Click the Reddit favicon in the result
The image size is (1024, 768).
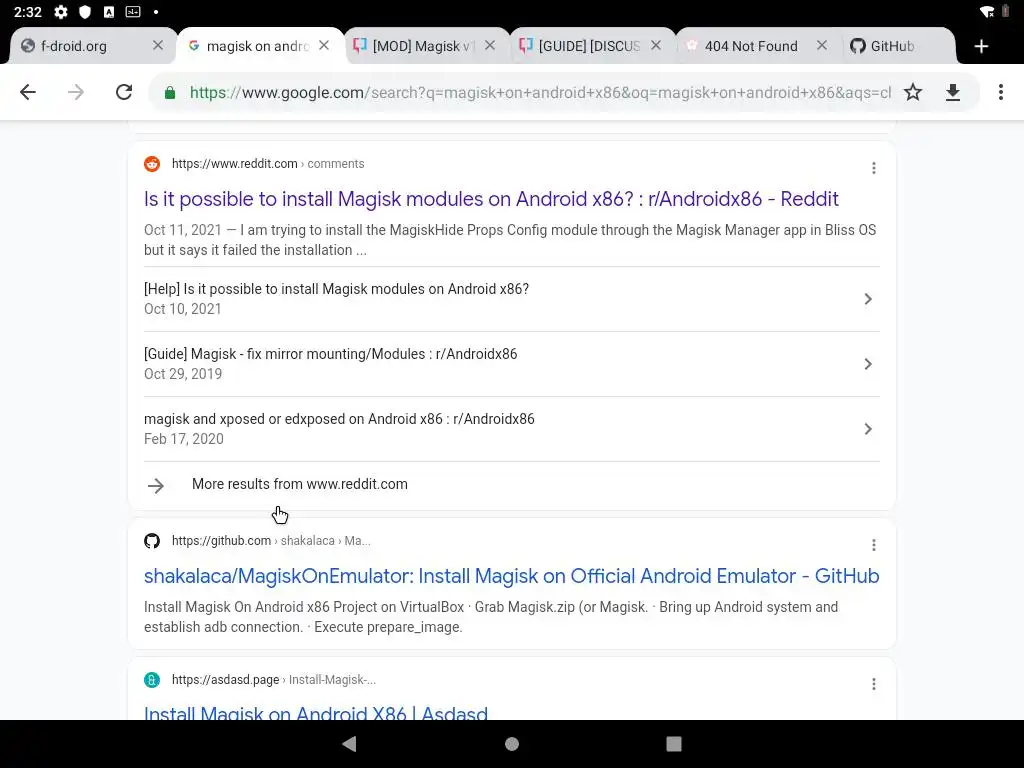(x=152, y=164)
